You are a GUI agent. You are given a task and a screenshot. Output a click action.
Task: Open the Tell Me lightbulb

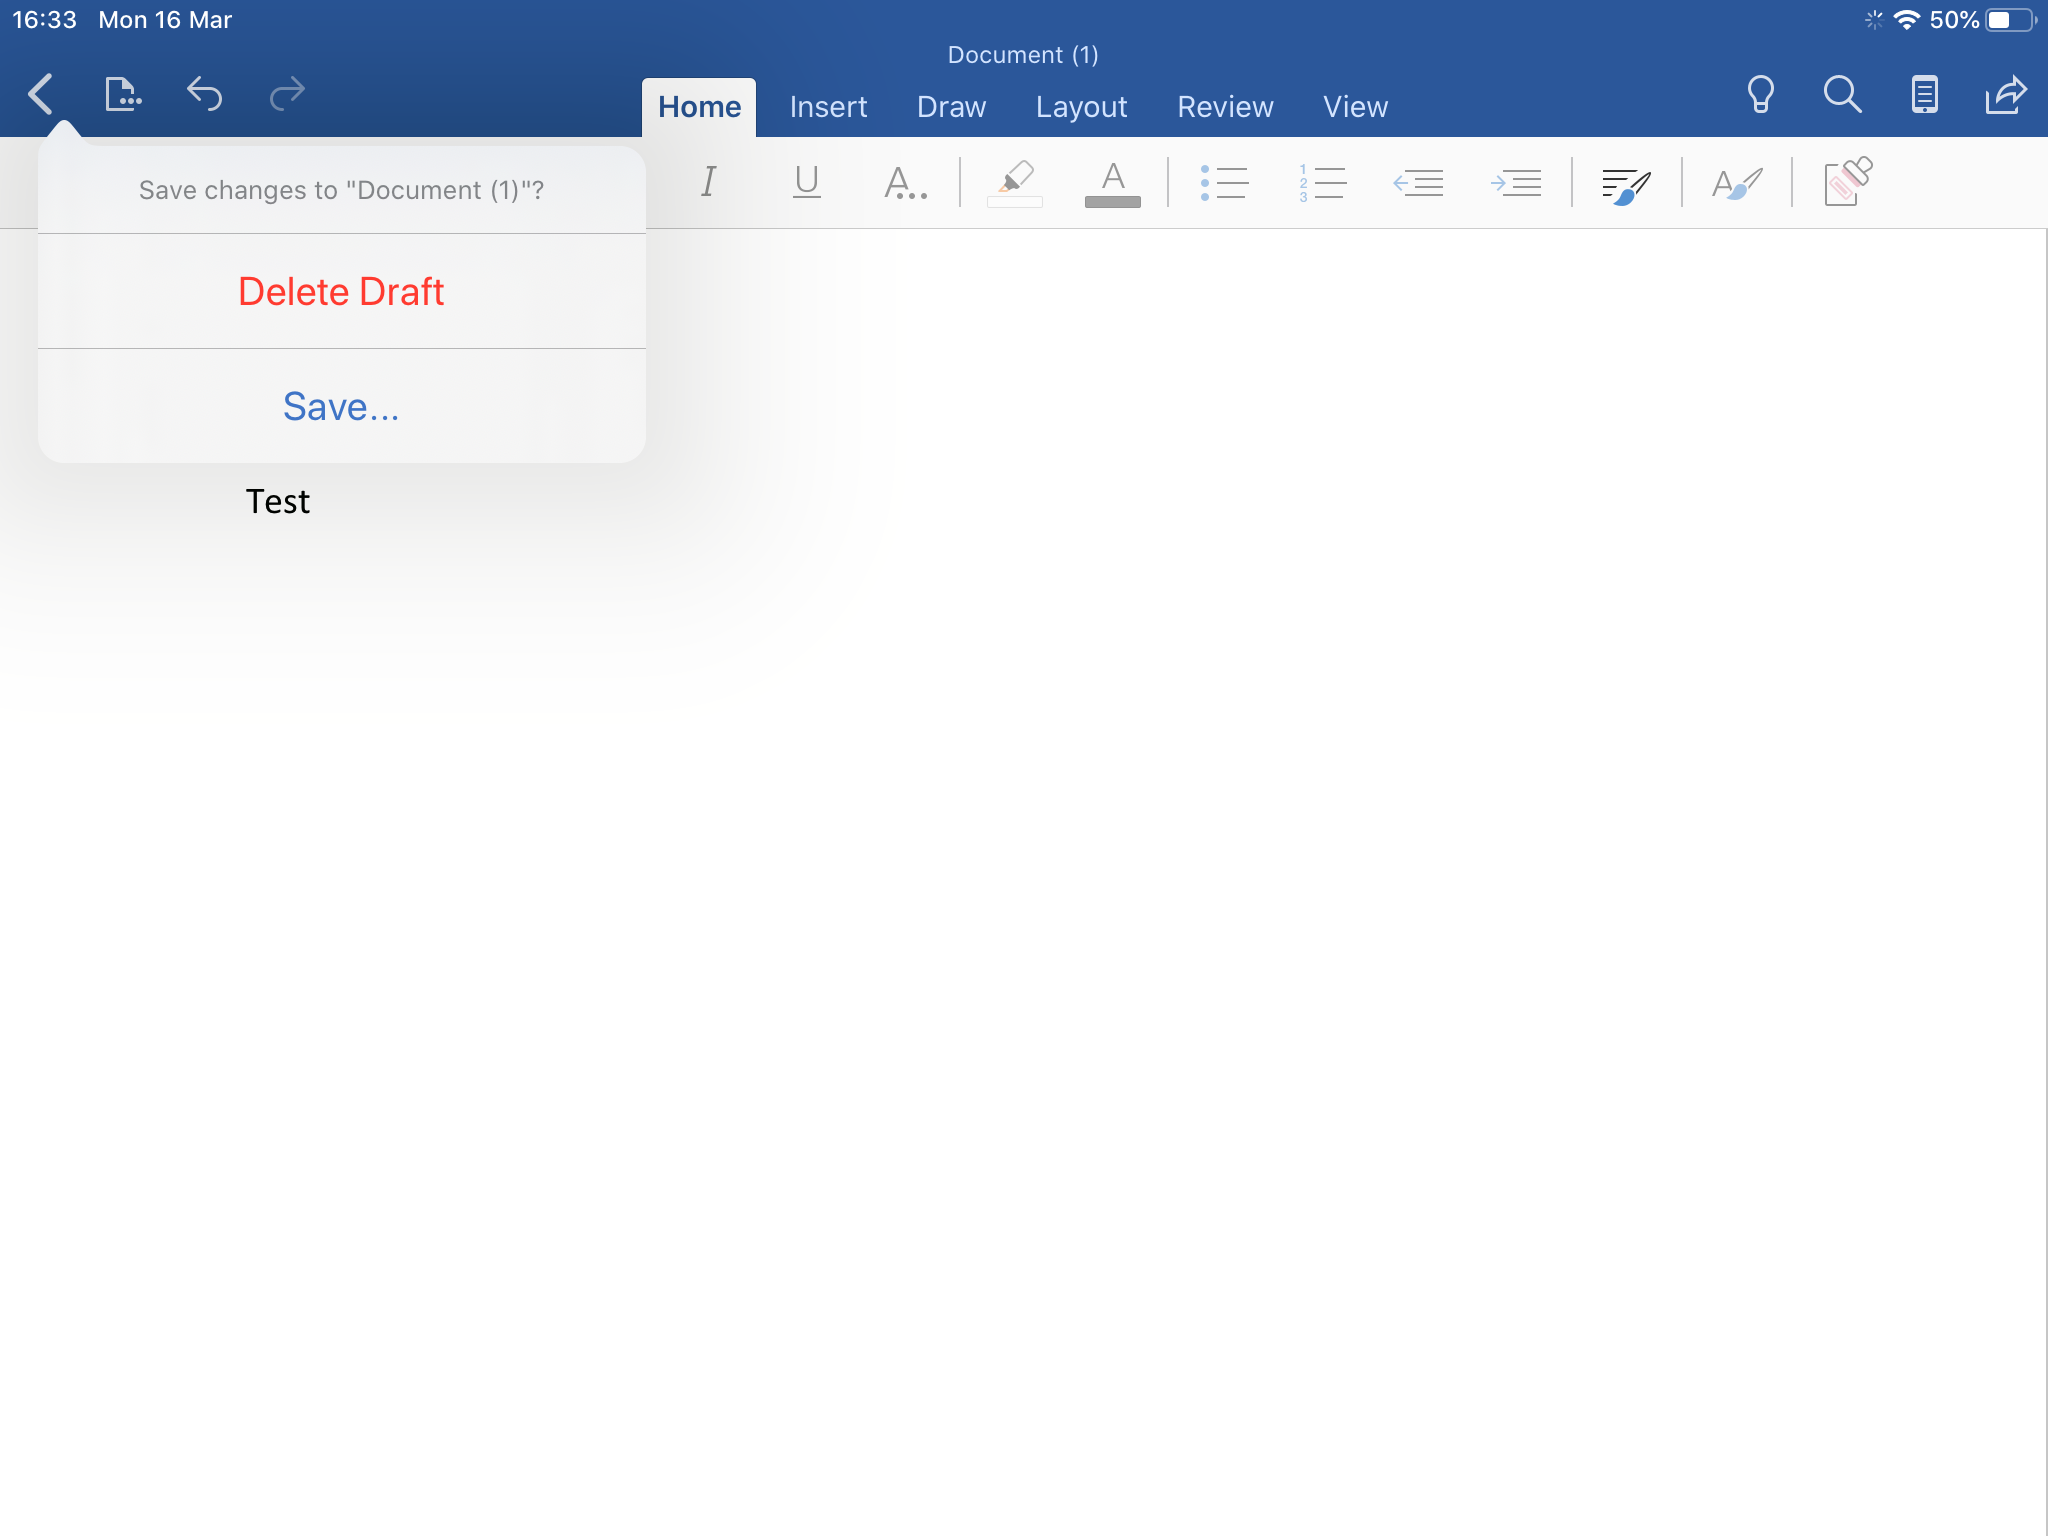1760,95
